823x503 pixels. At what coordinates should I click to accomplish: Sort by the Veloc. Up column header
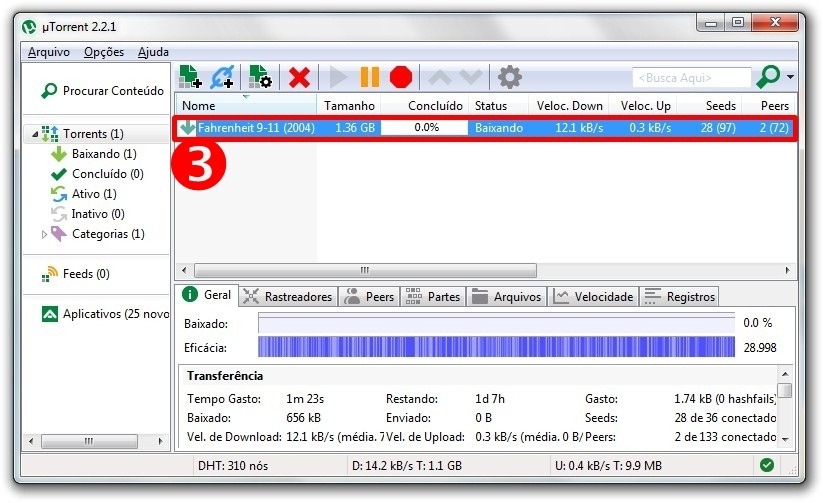[643, 106]
